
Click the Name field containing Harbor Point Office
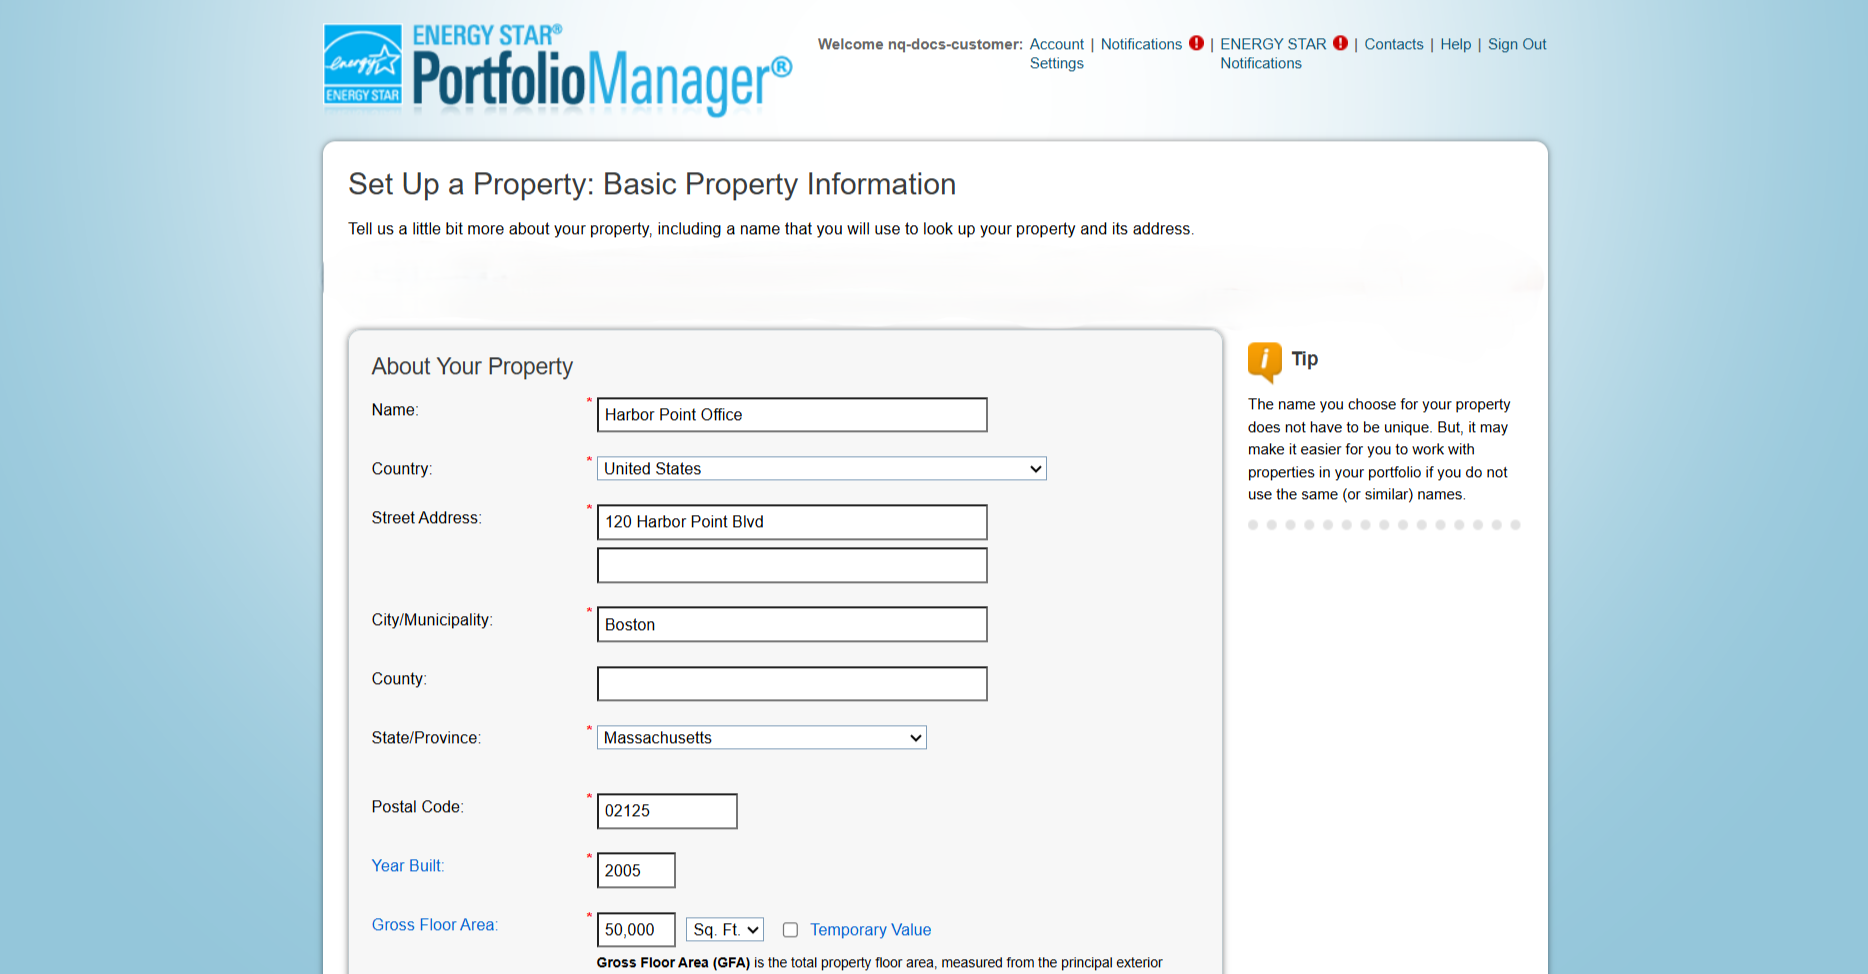click(792, 415)
